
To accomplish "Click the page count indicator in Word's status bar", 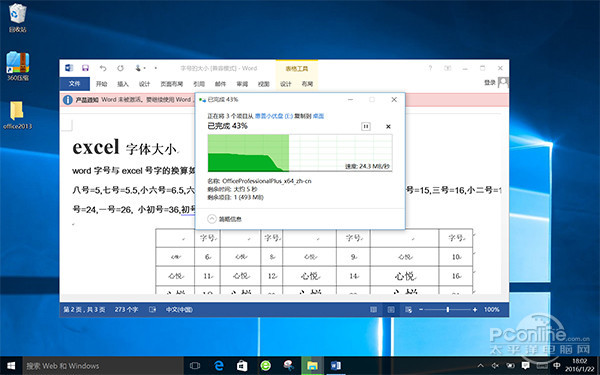I will coord(84,310).
